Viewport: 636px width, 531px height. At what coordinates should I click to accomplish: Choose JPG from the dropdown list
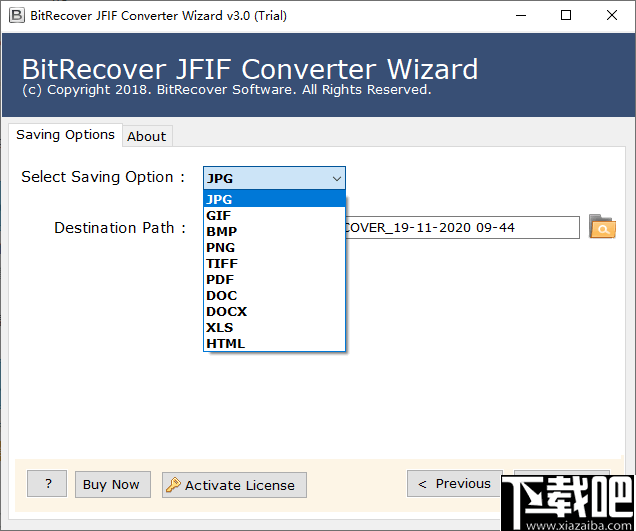(274, 199)
